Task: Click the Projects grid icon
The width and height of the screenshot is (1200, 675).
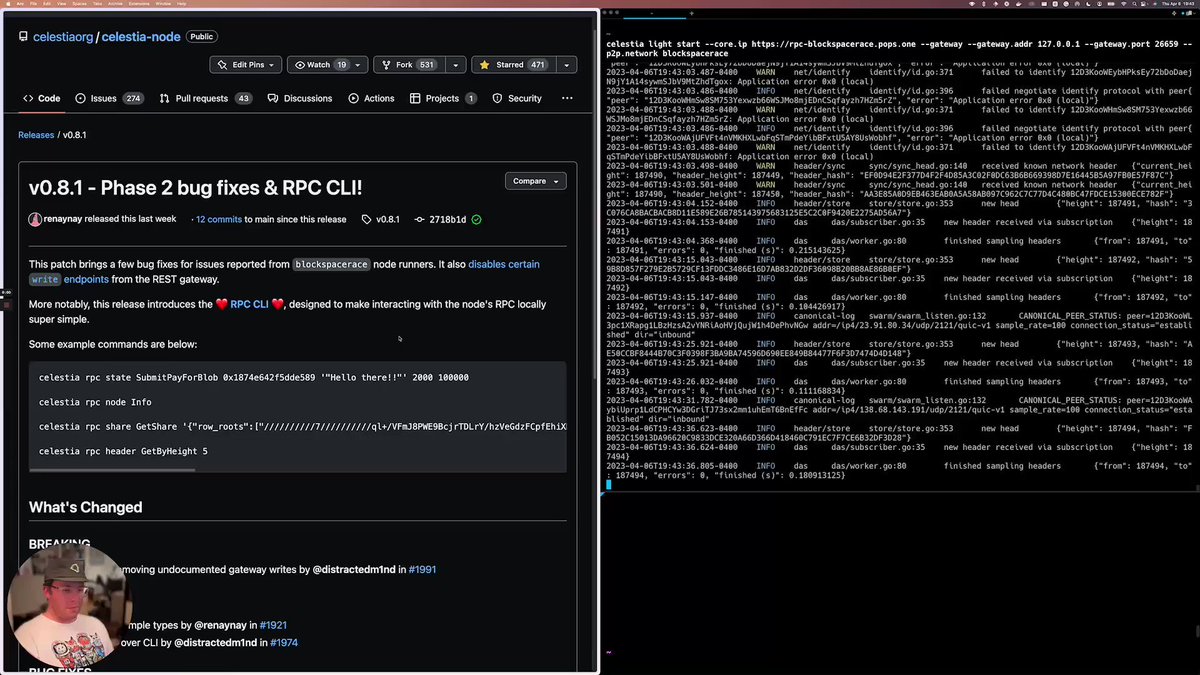Action: click(414, 98)
